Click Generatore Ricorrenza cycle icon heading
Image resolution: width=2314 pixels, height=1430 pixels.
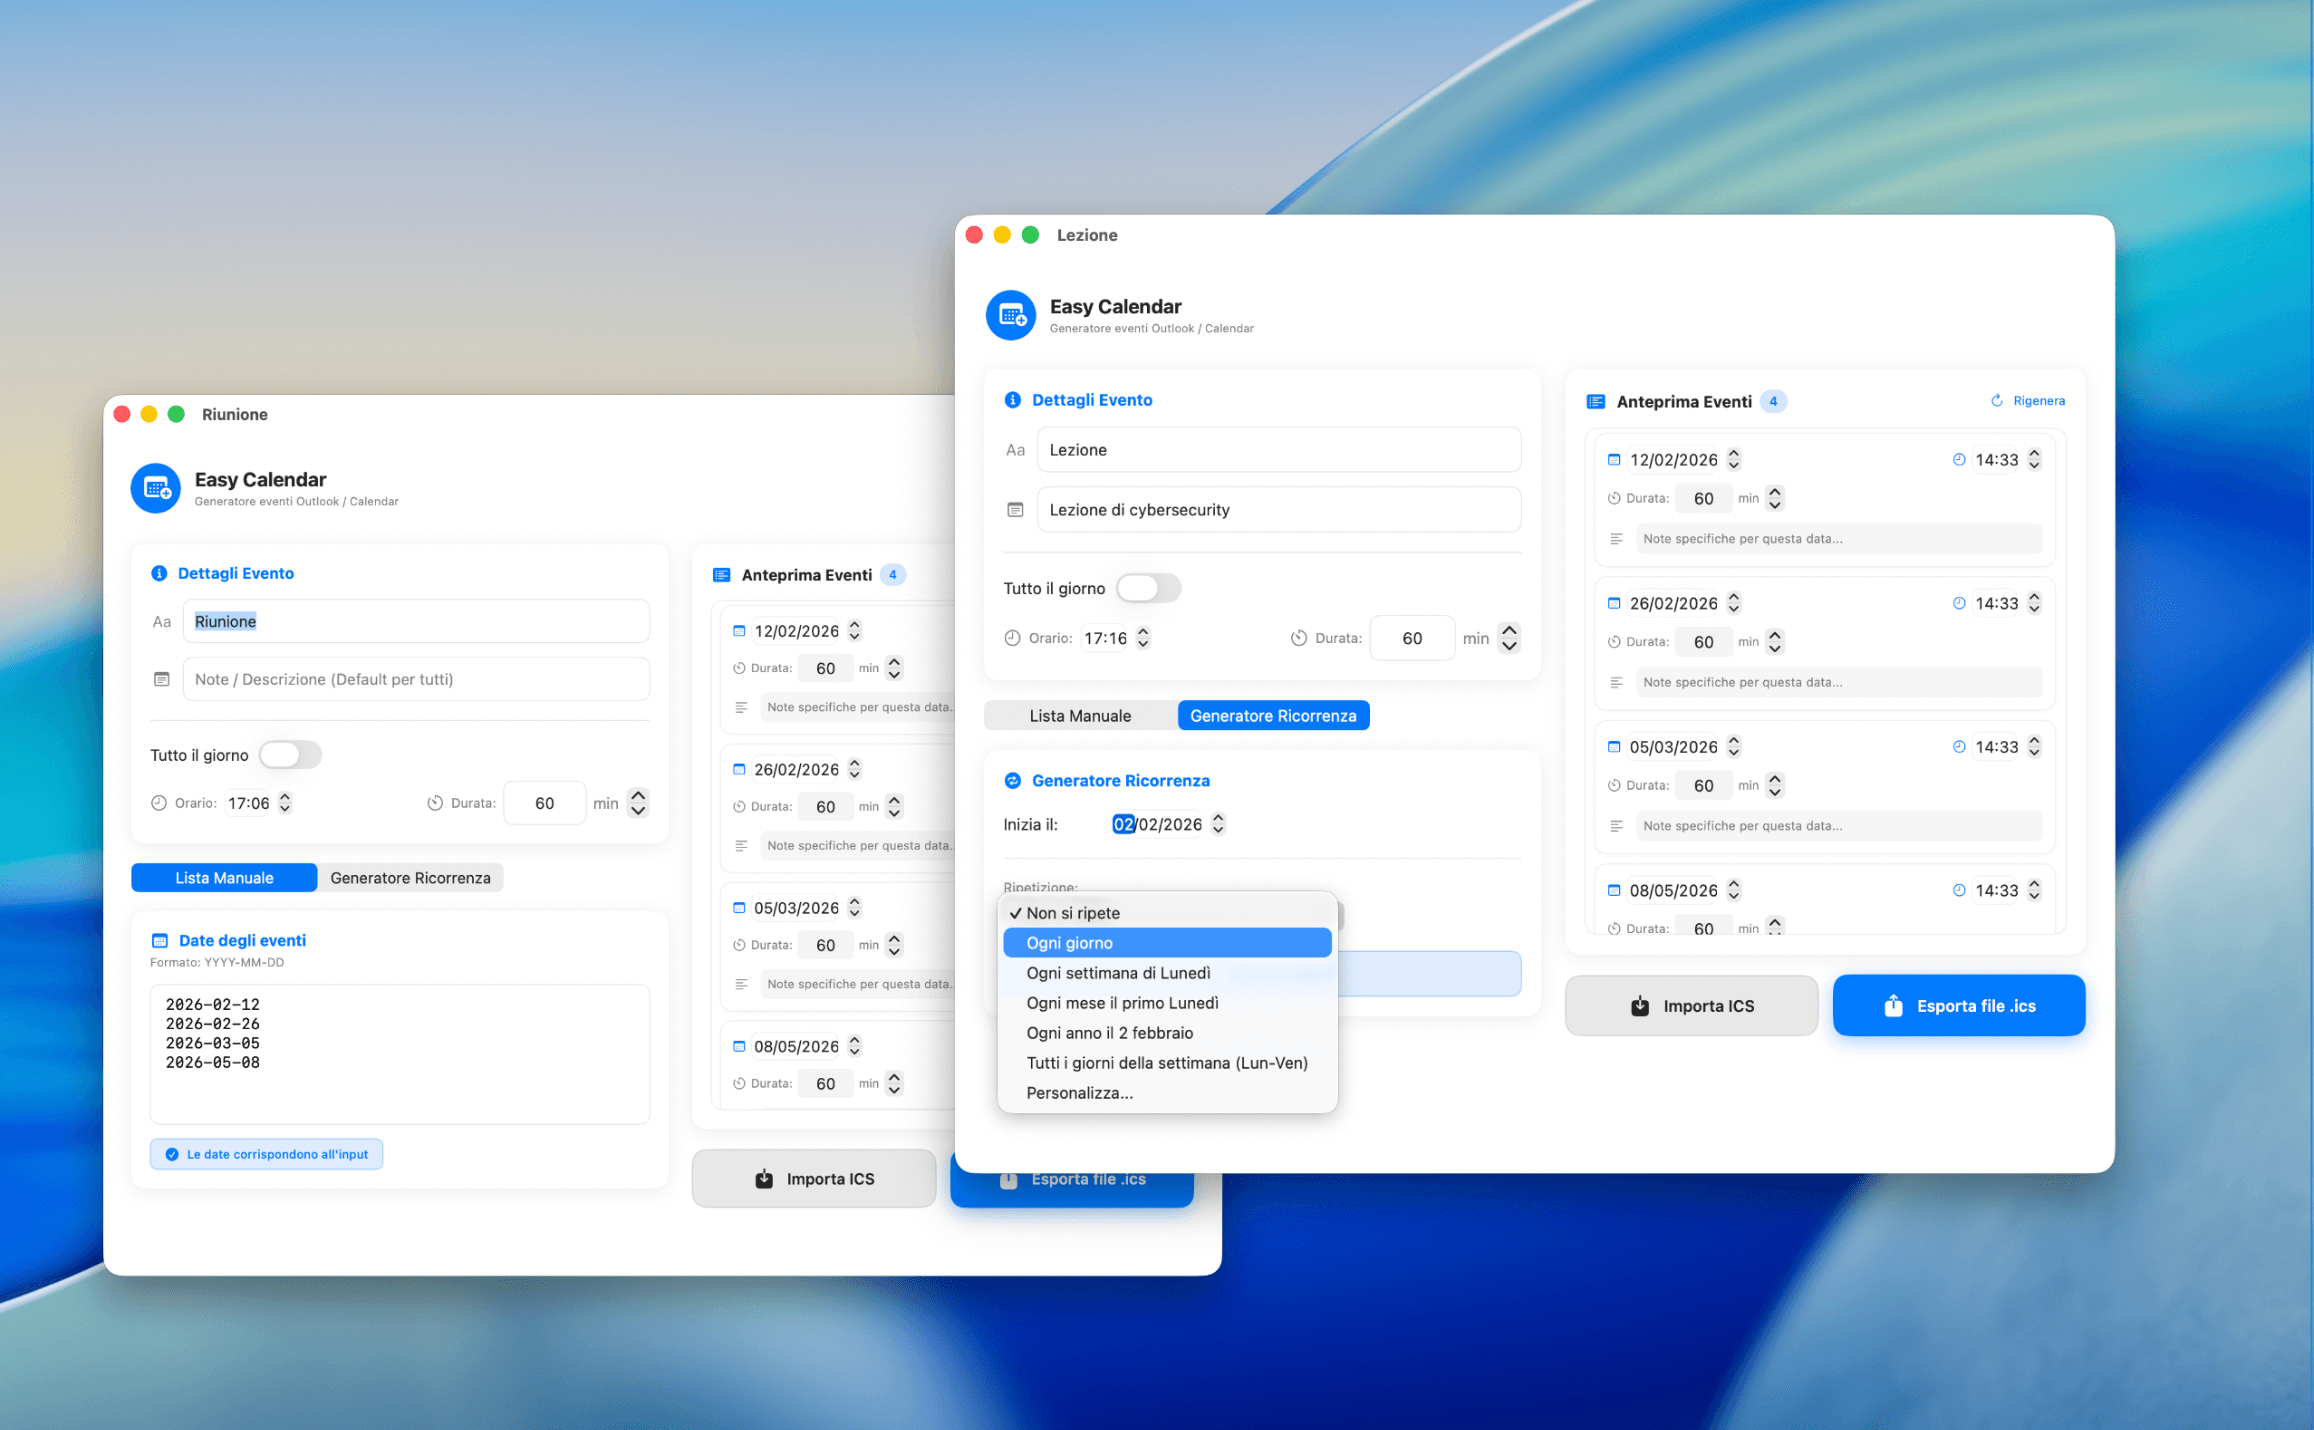pyautogui.click(x=1012, y=781)
